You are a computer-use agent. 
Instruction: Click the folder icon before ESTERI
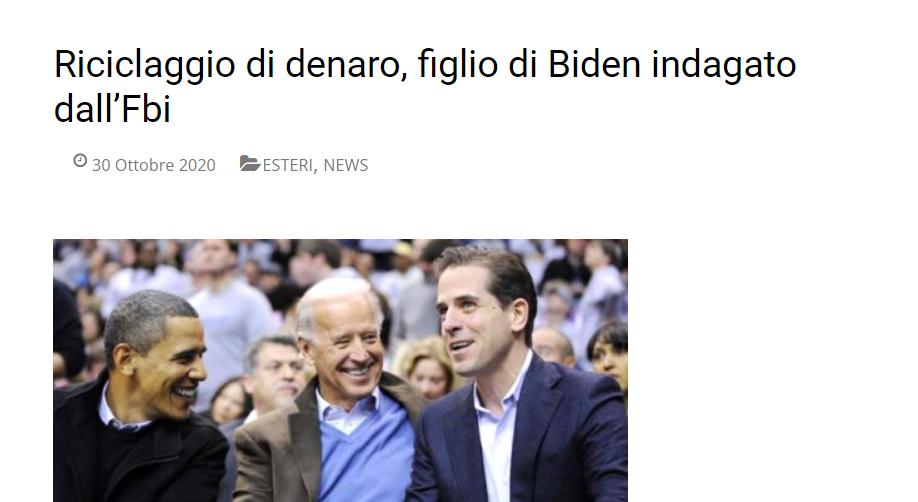coord(250,163)
